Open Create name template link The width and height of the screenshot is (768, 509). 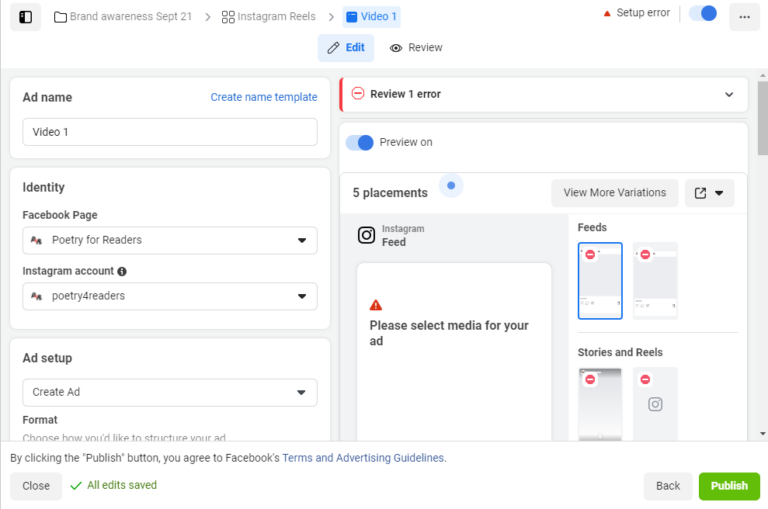263,97
